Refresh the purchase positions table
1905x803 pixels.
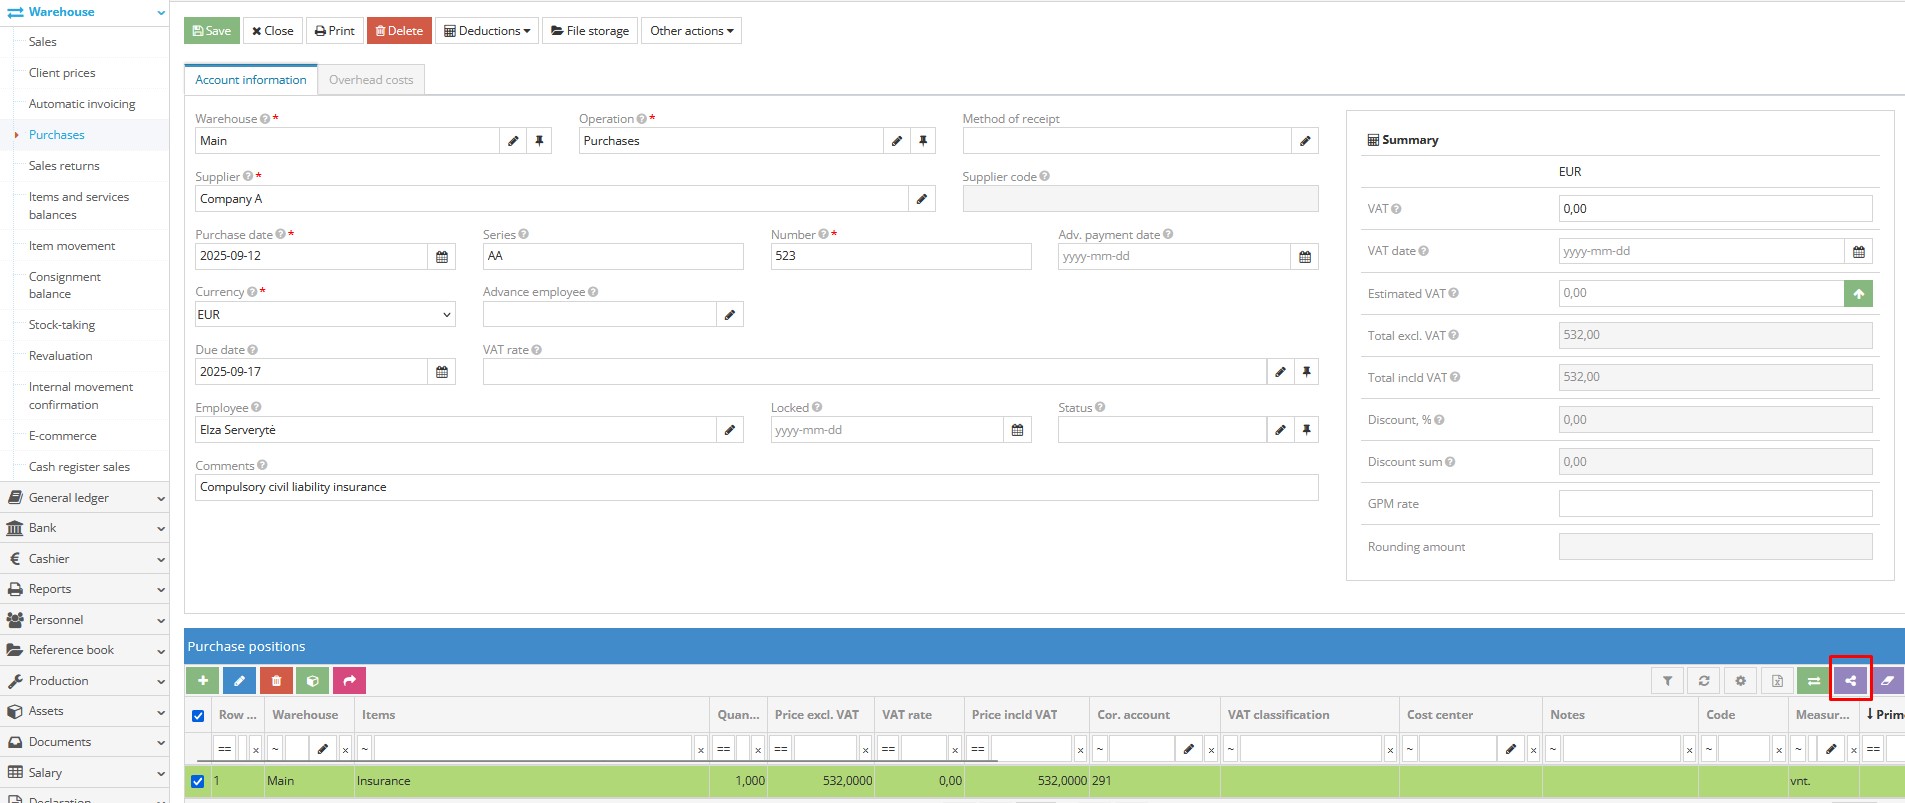(1704, 681)
